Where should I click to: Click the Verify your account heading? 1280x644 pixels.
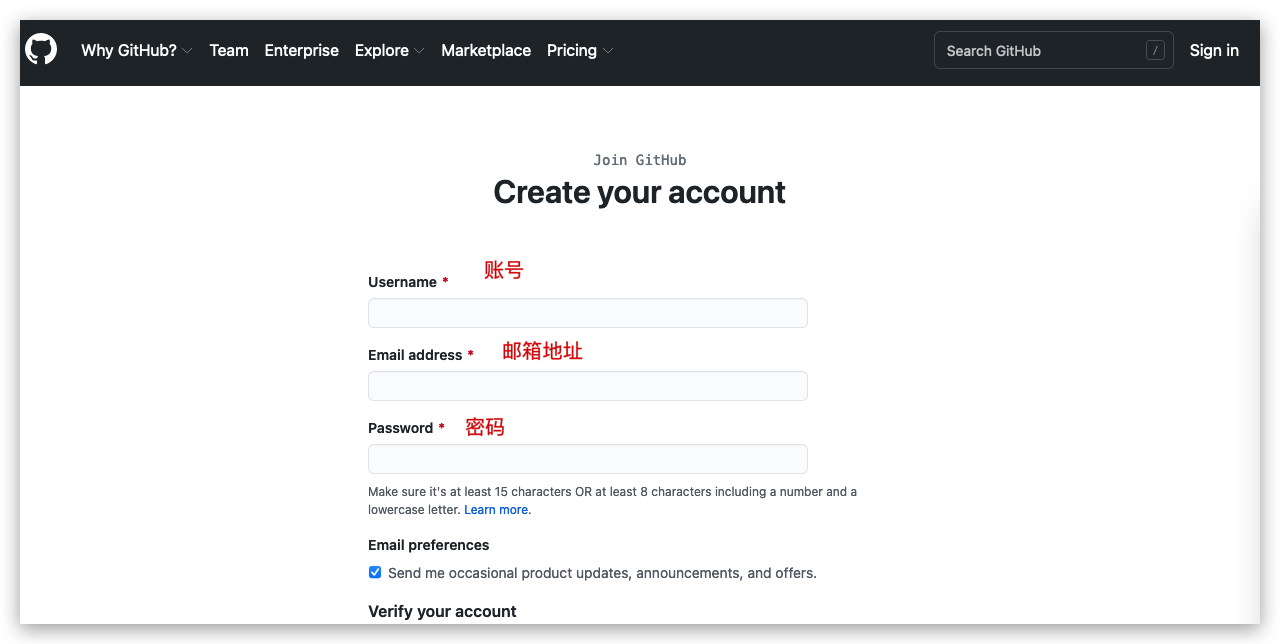pos(442,611)
